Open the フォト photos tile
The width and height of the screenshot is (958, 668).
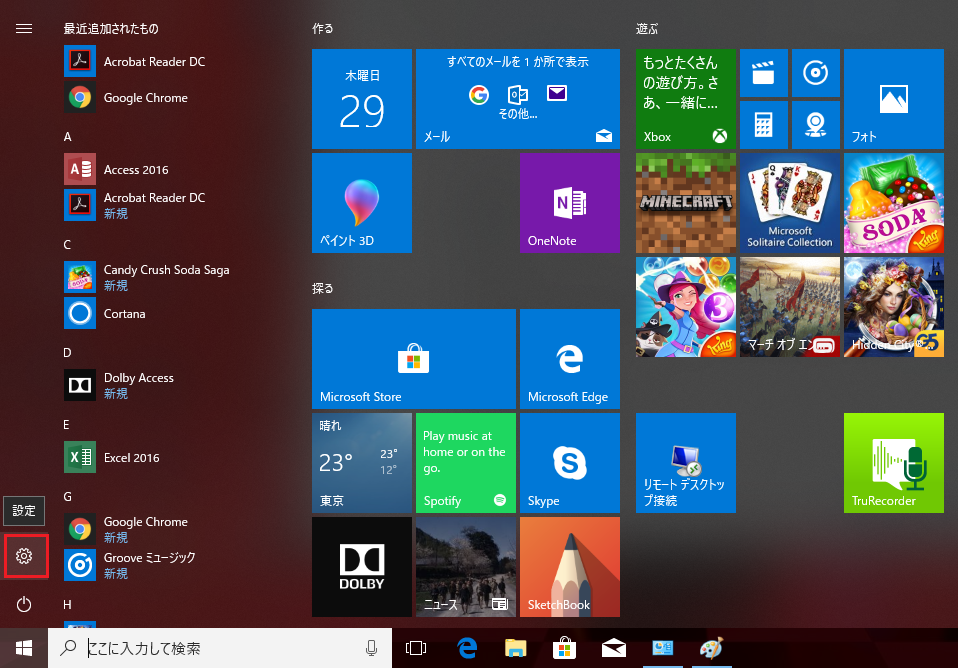[893, 99]
